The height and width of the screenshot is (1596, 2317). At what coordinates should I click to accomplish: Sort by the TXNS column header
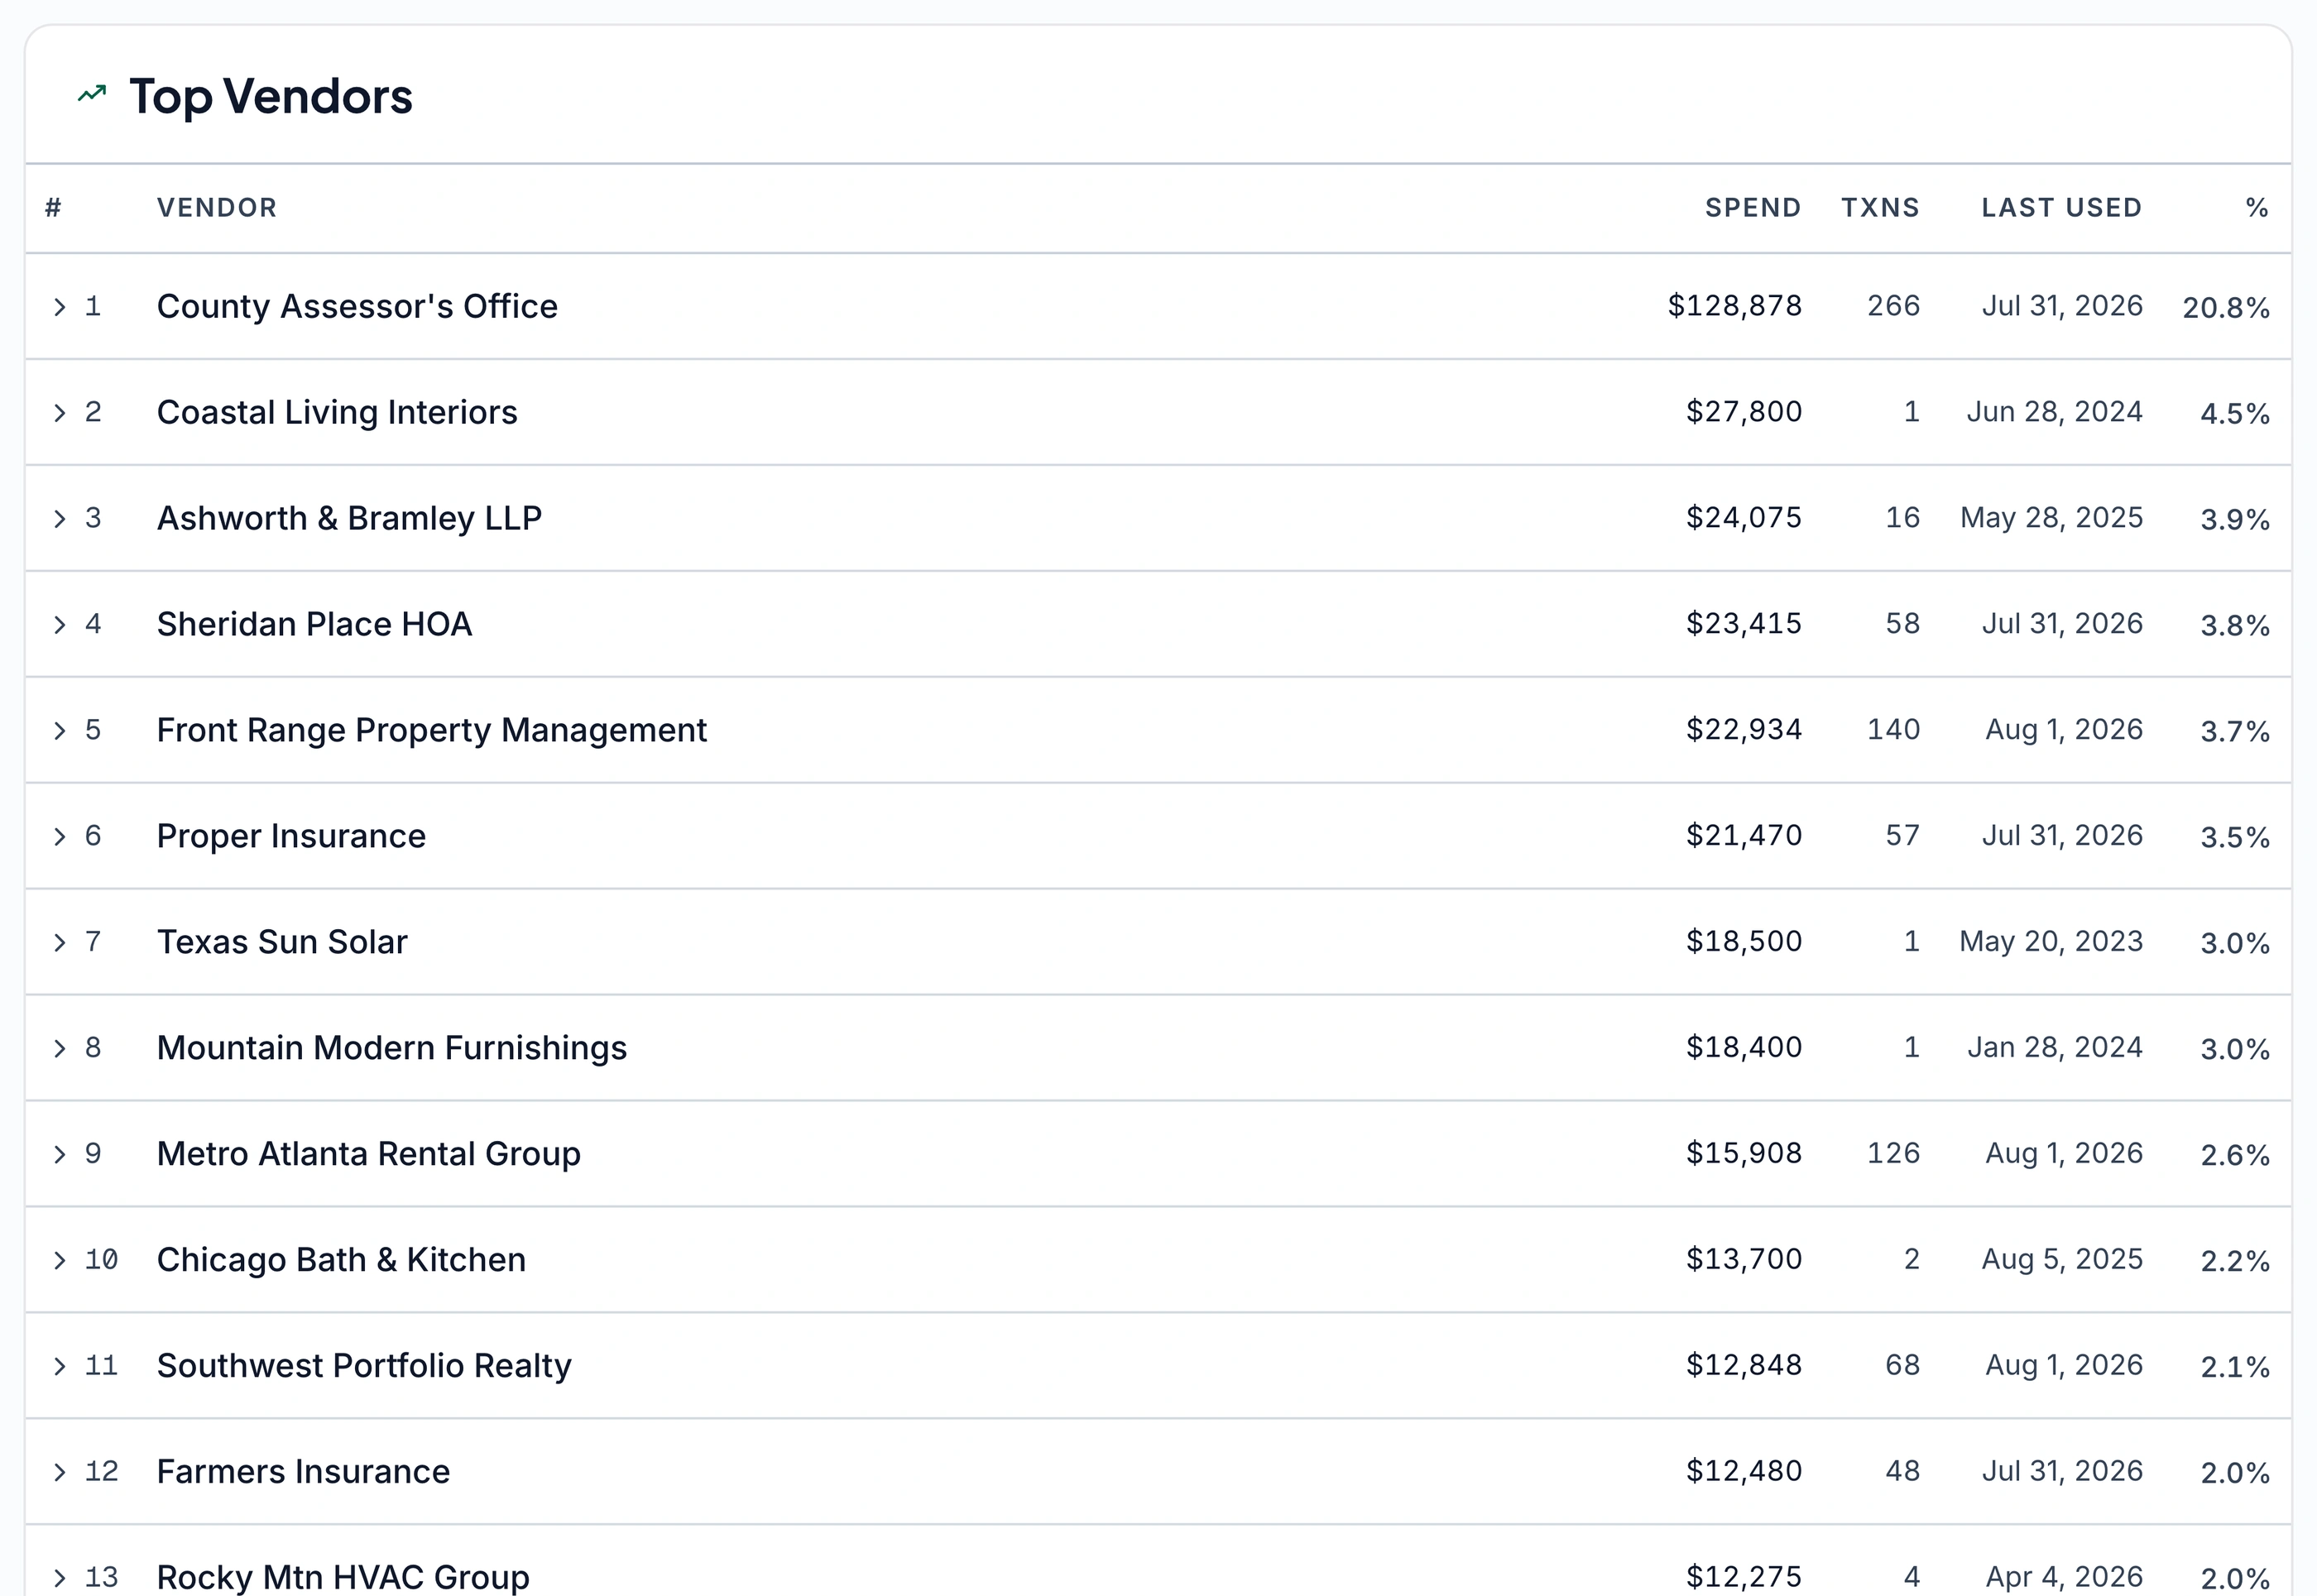[x=1881, y=208]
